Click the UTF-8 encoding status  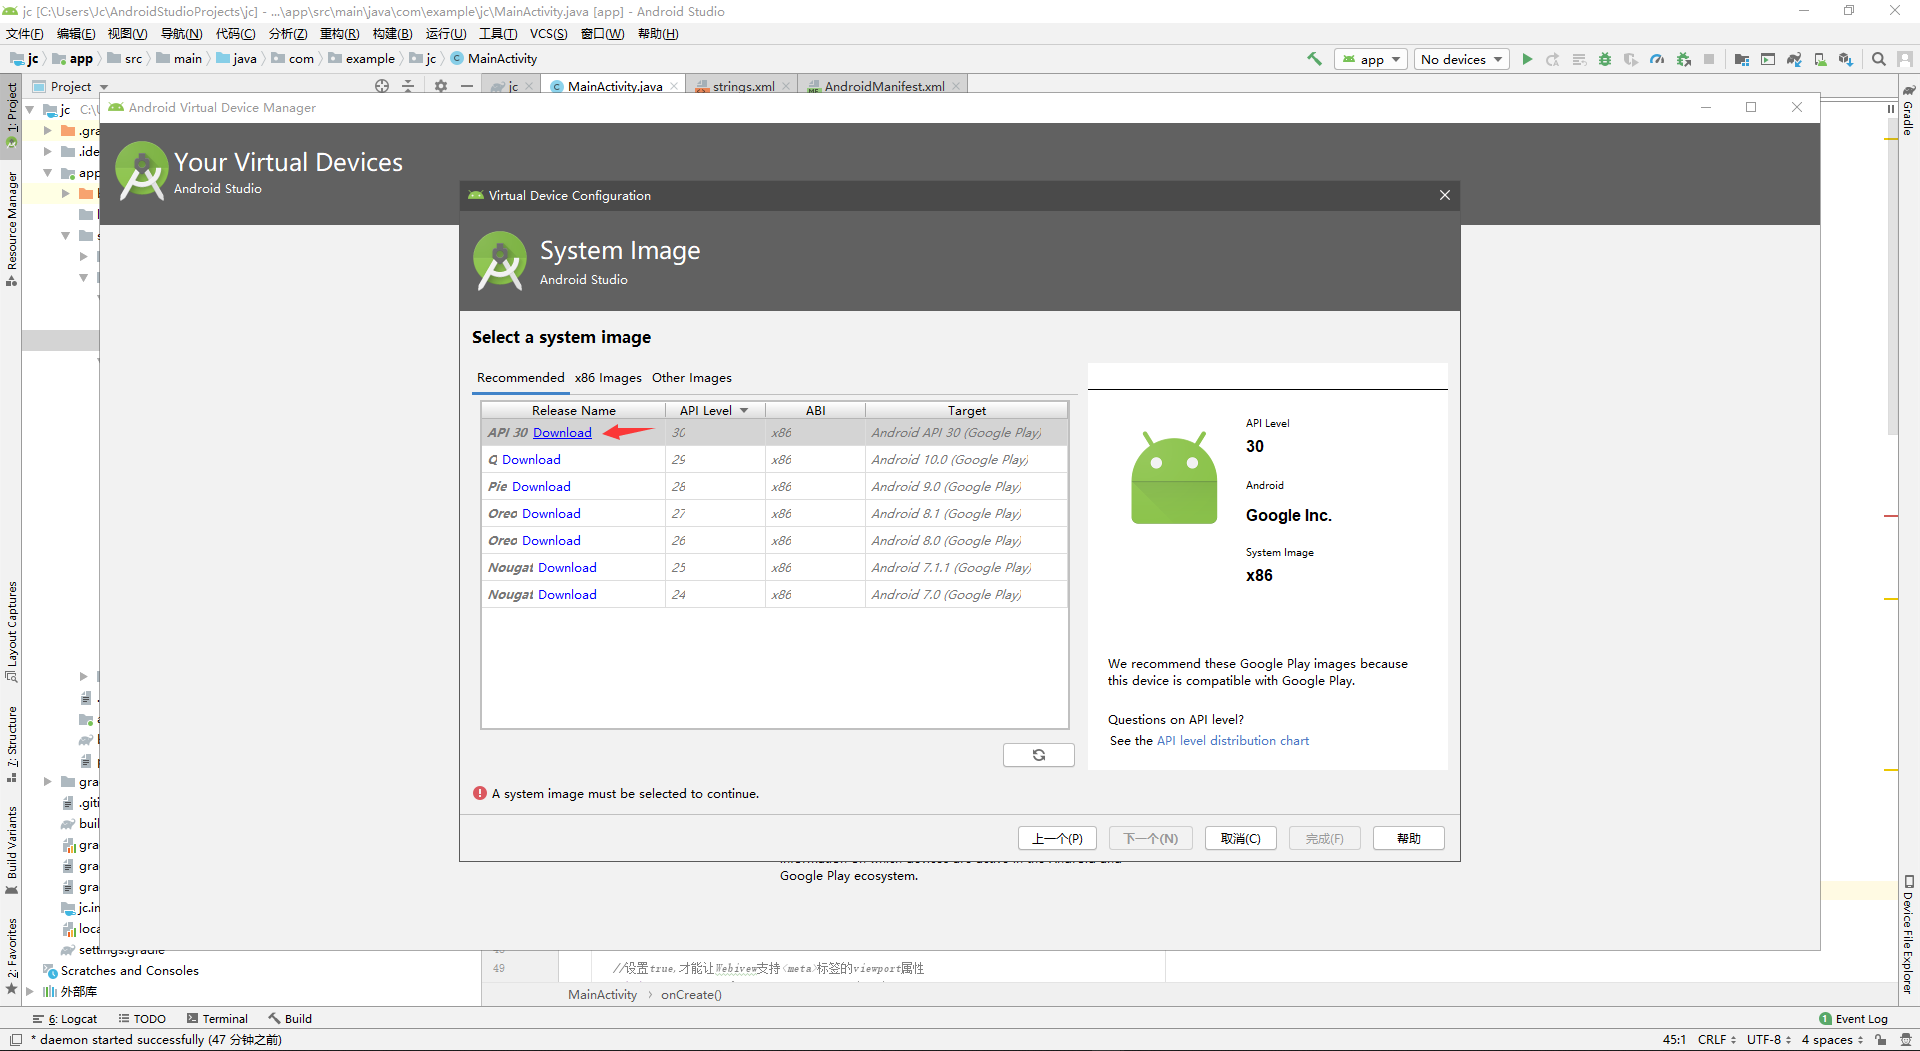click(x=1768, y=1040)
